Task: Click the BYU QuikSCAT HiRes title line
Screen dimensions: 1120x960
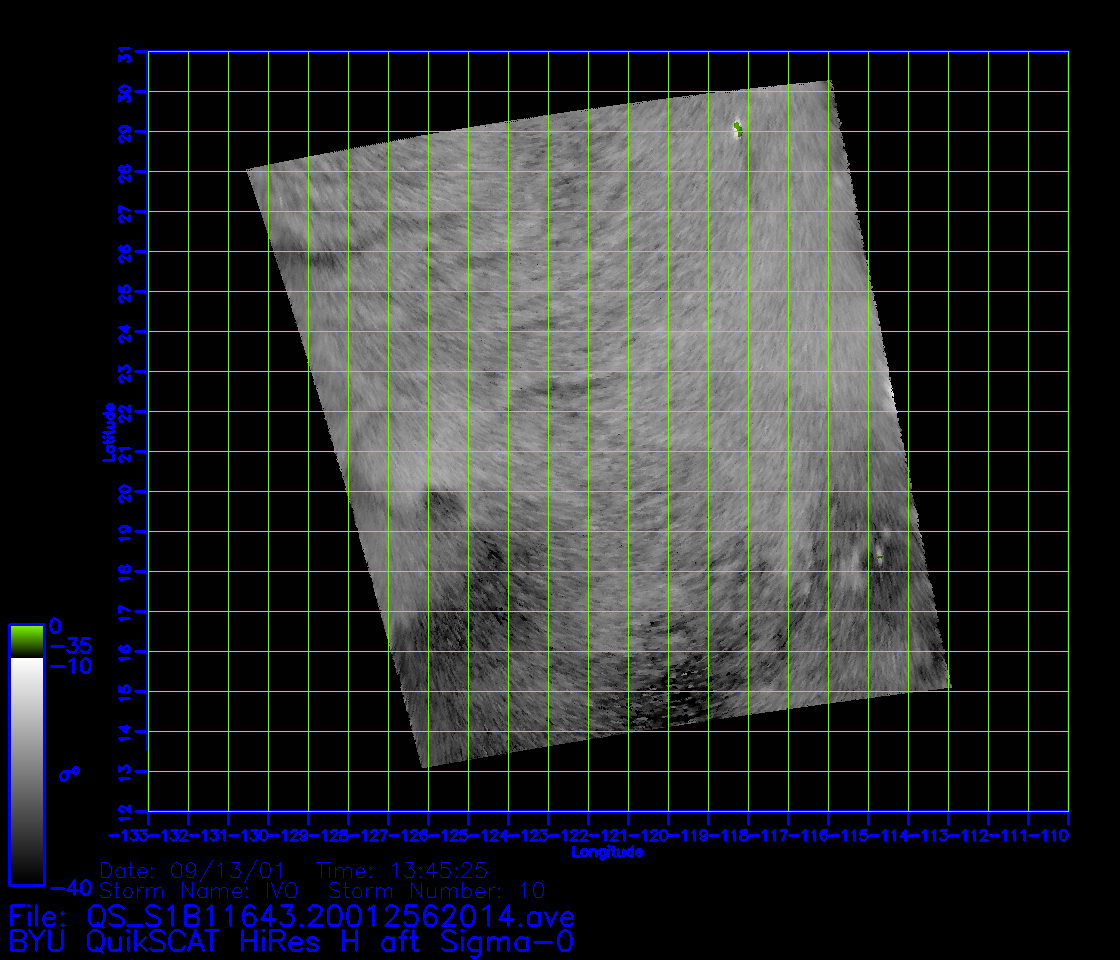Action: pyautogui.click(x=290, y=941)
